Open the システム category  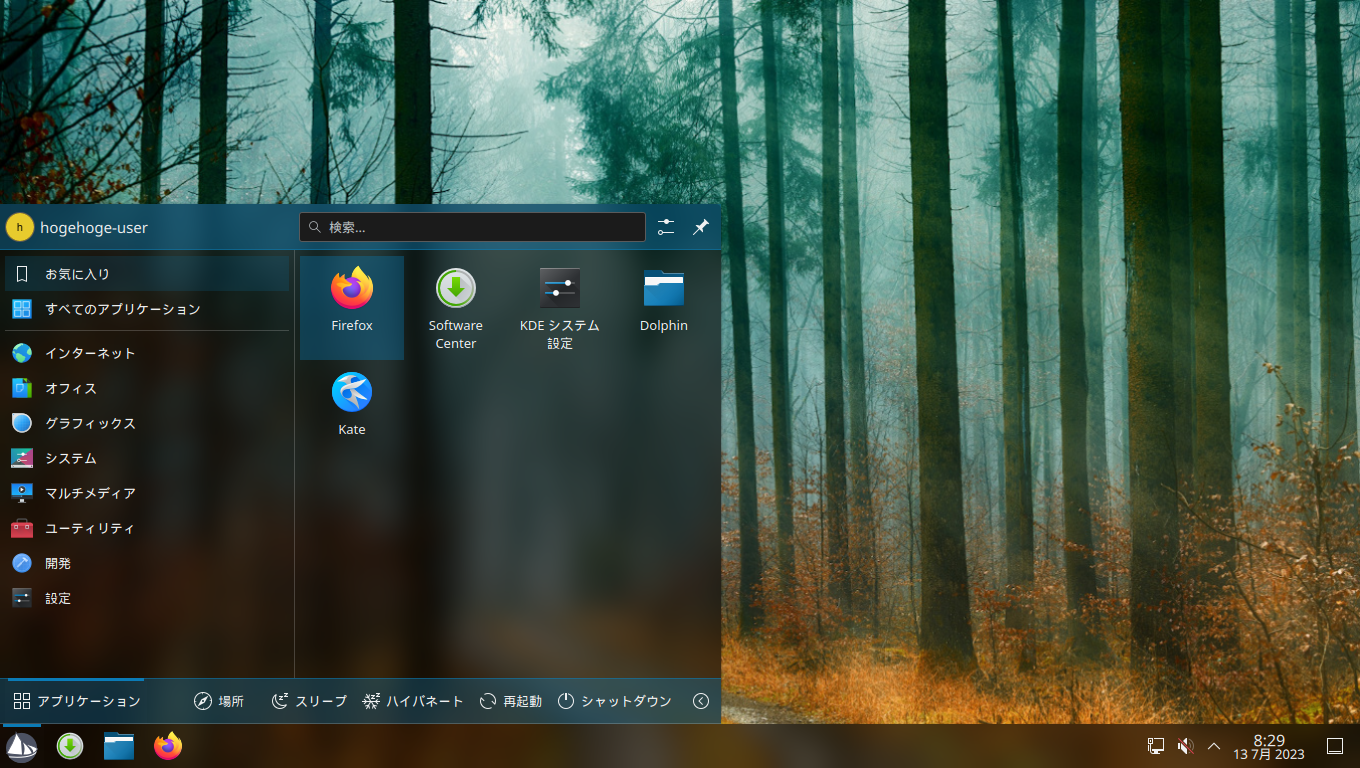pyautogui.click(x=147, y=458)
